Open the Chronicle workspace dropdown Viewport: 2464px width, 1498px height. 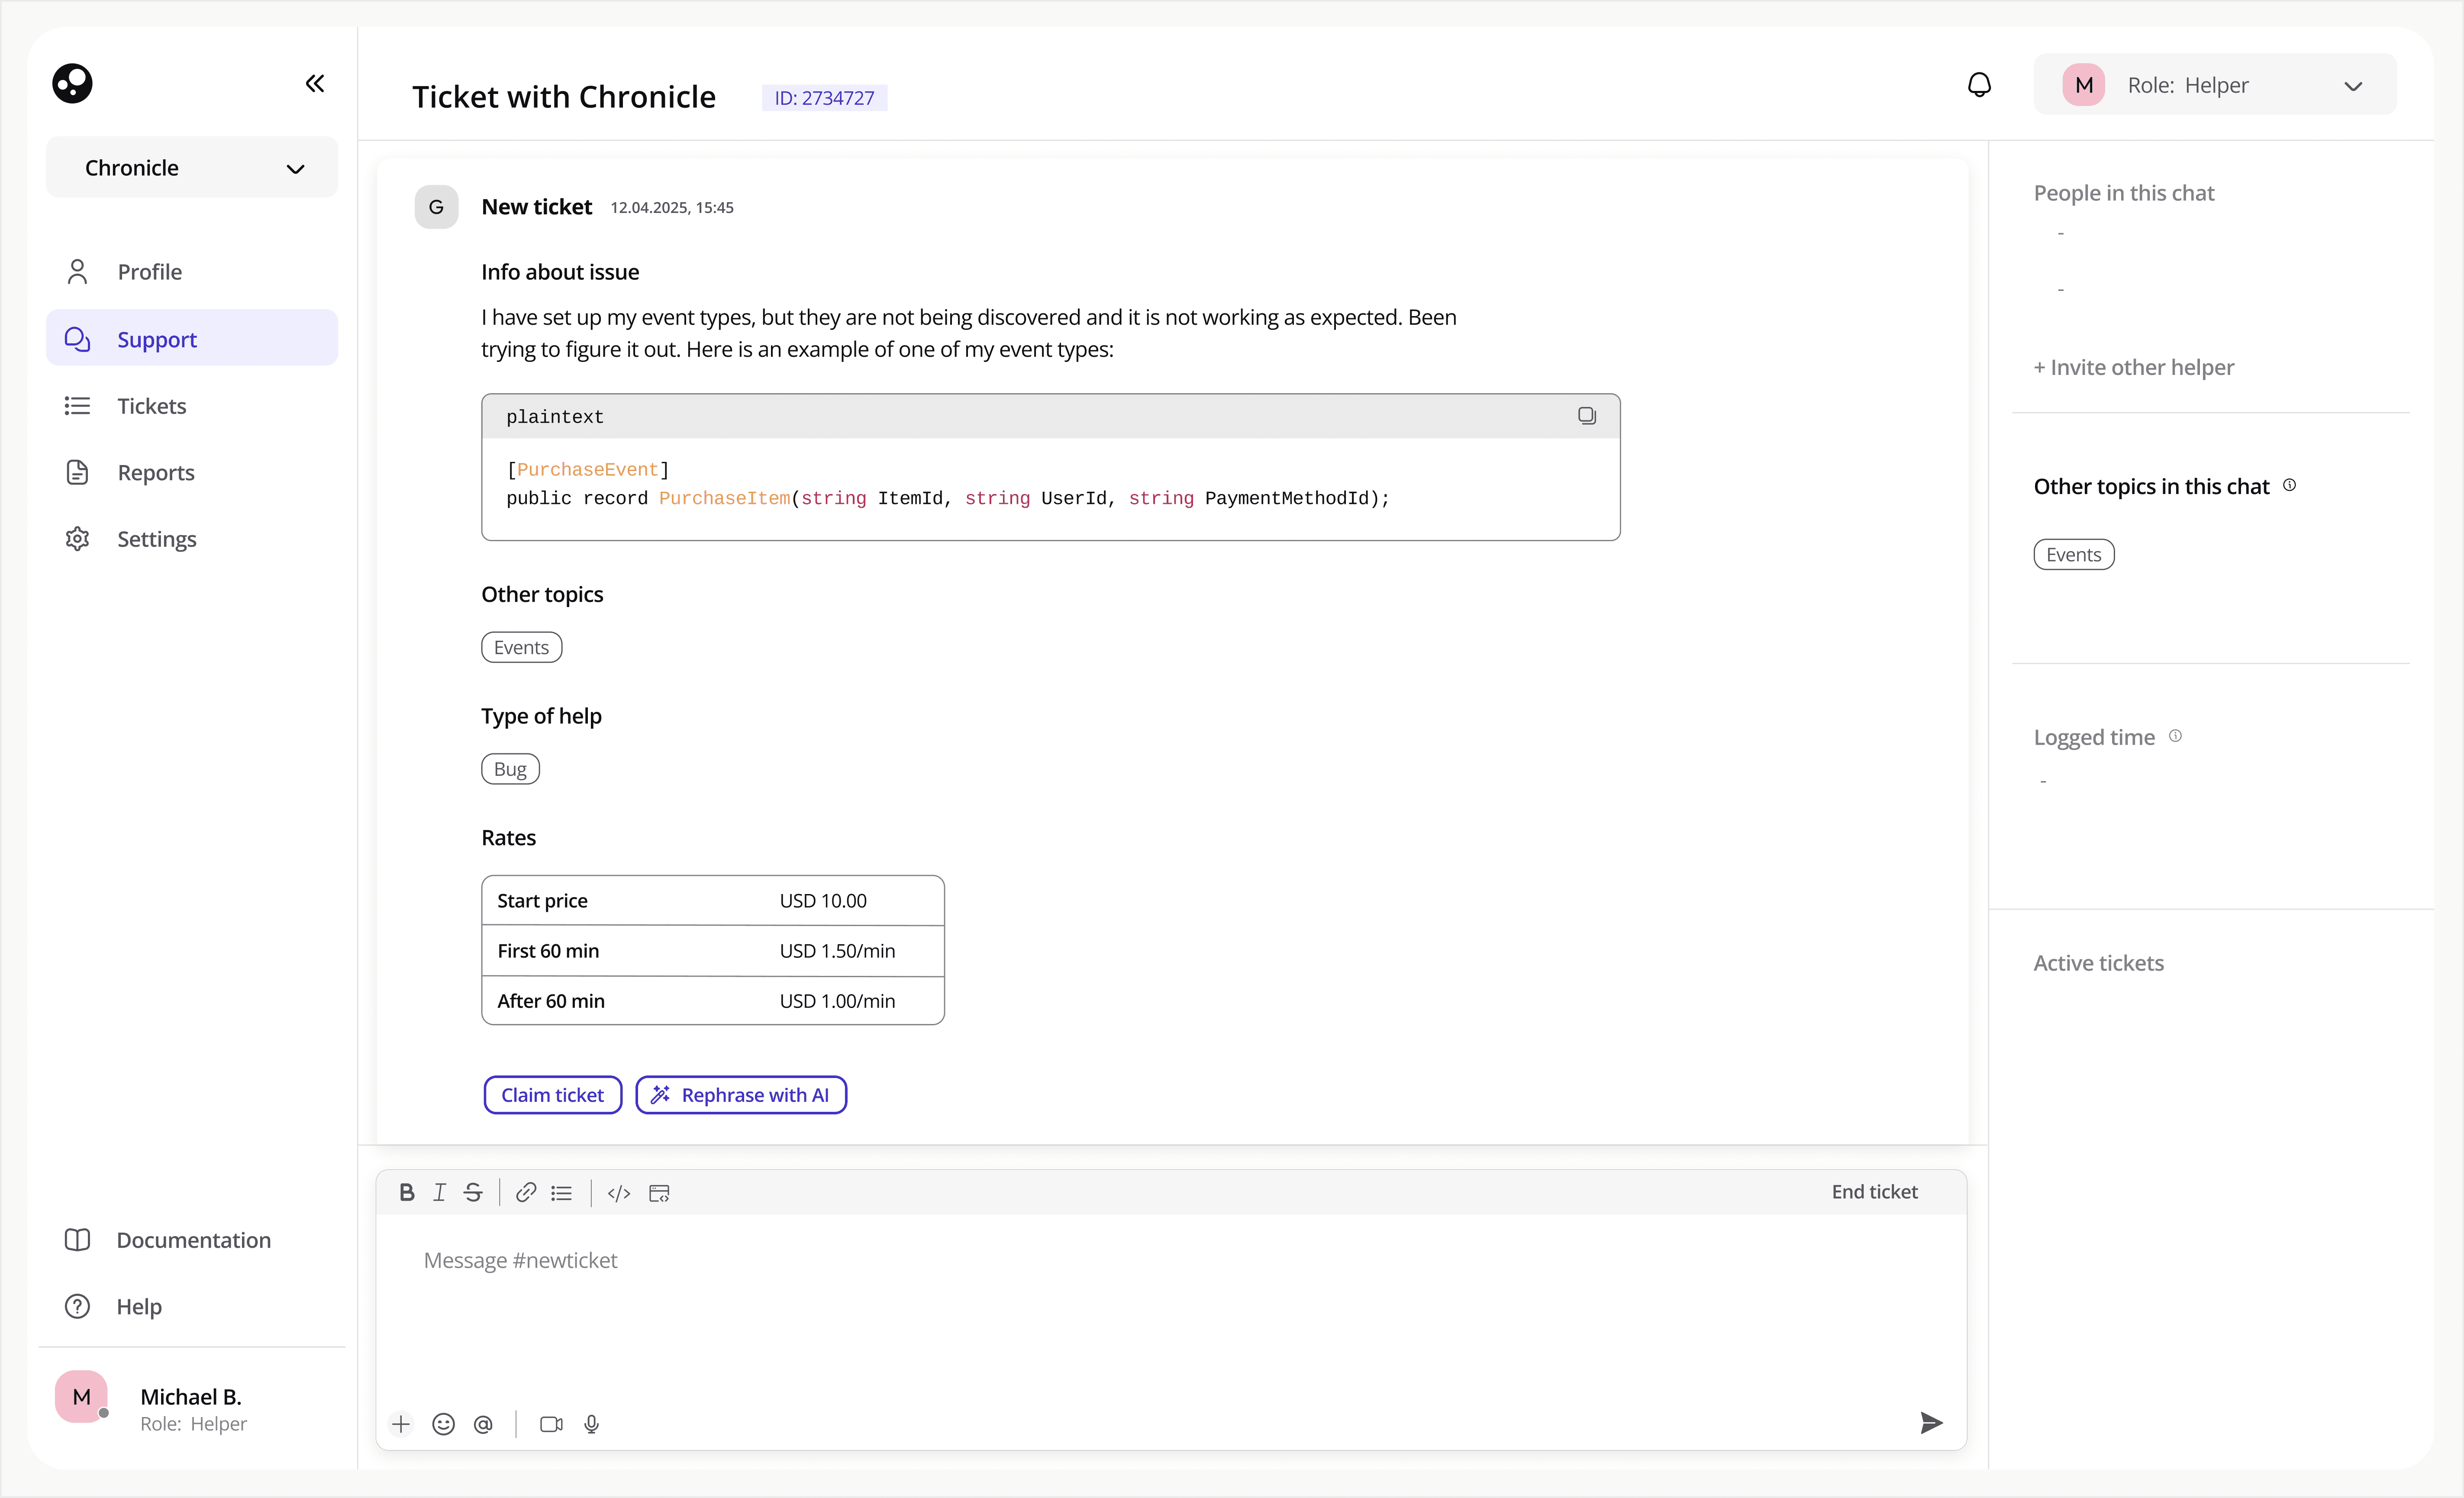(192, 167)
